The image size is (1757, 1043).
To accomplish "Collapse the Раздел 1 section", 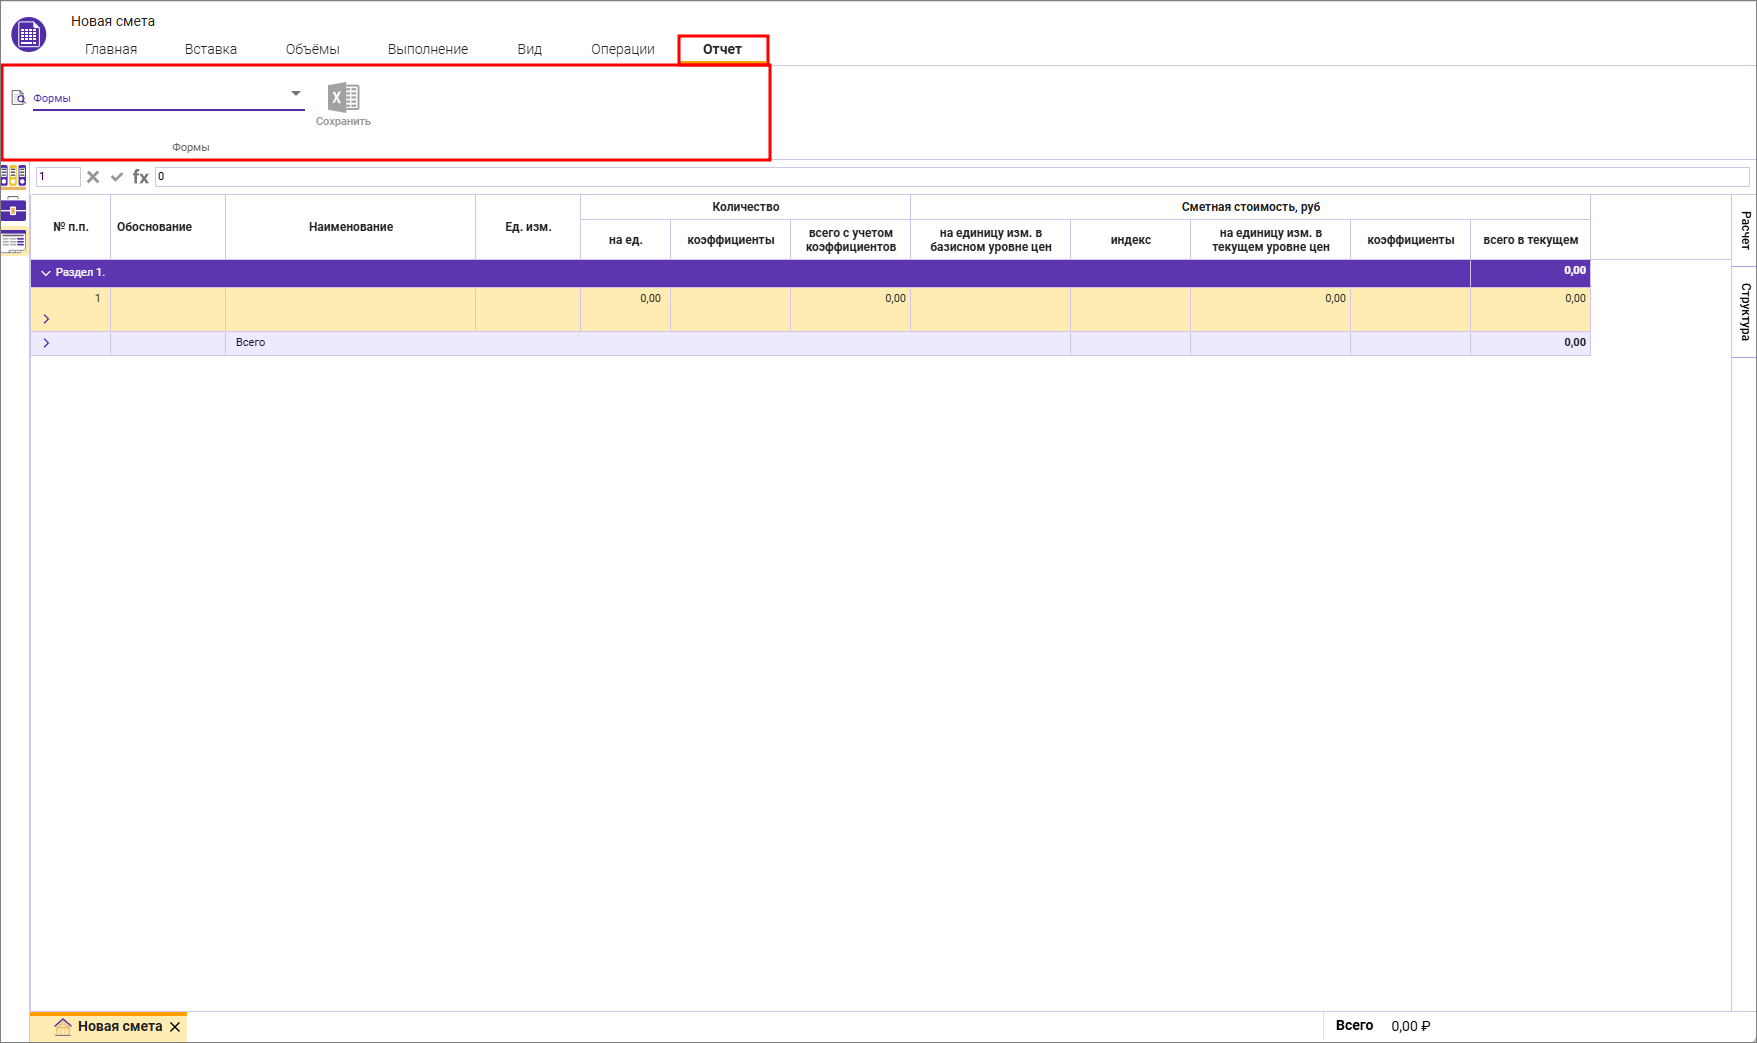I will coord(46,273).
